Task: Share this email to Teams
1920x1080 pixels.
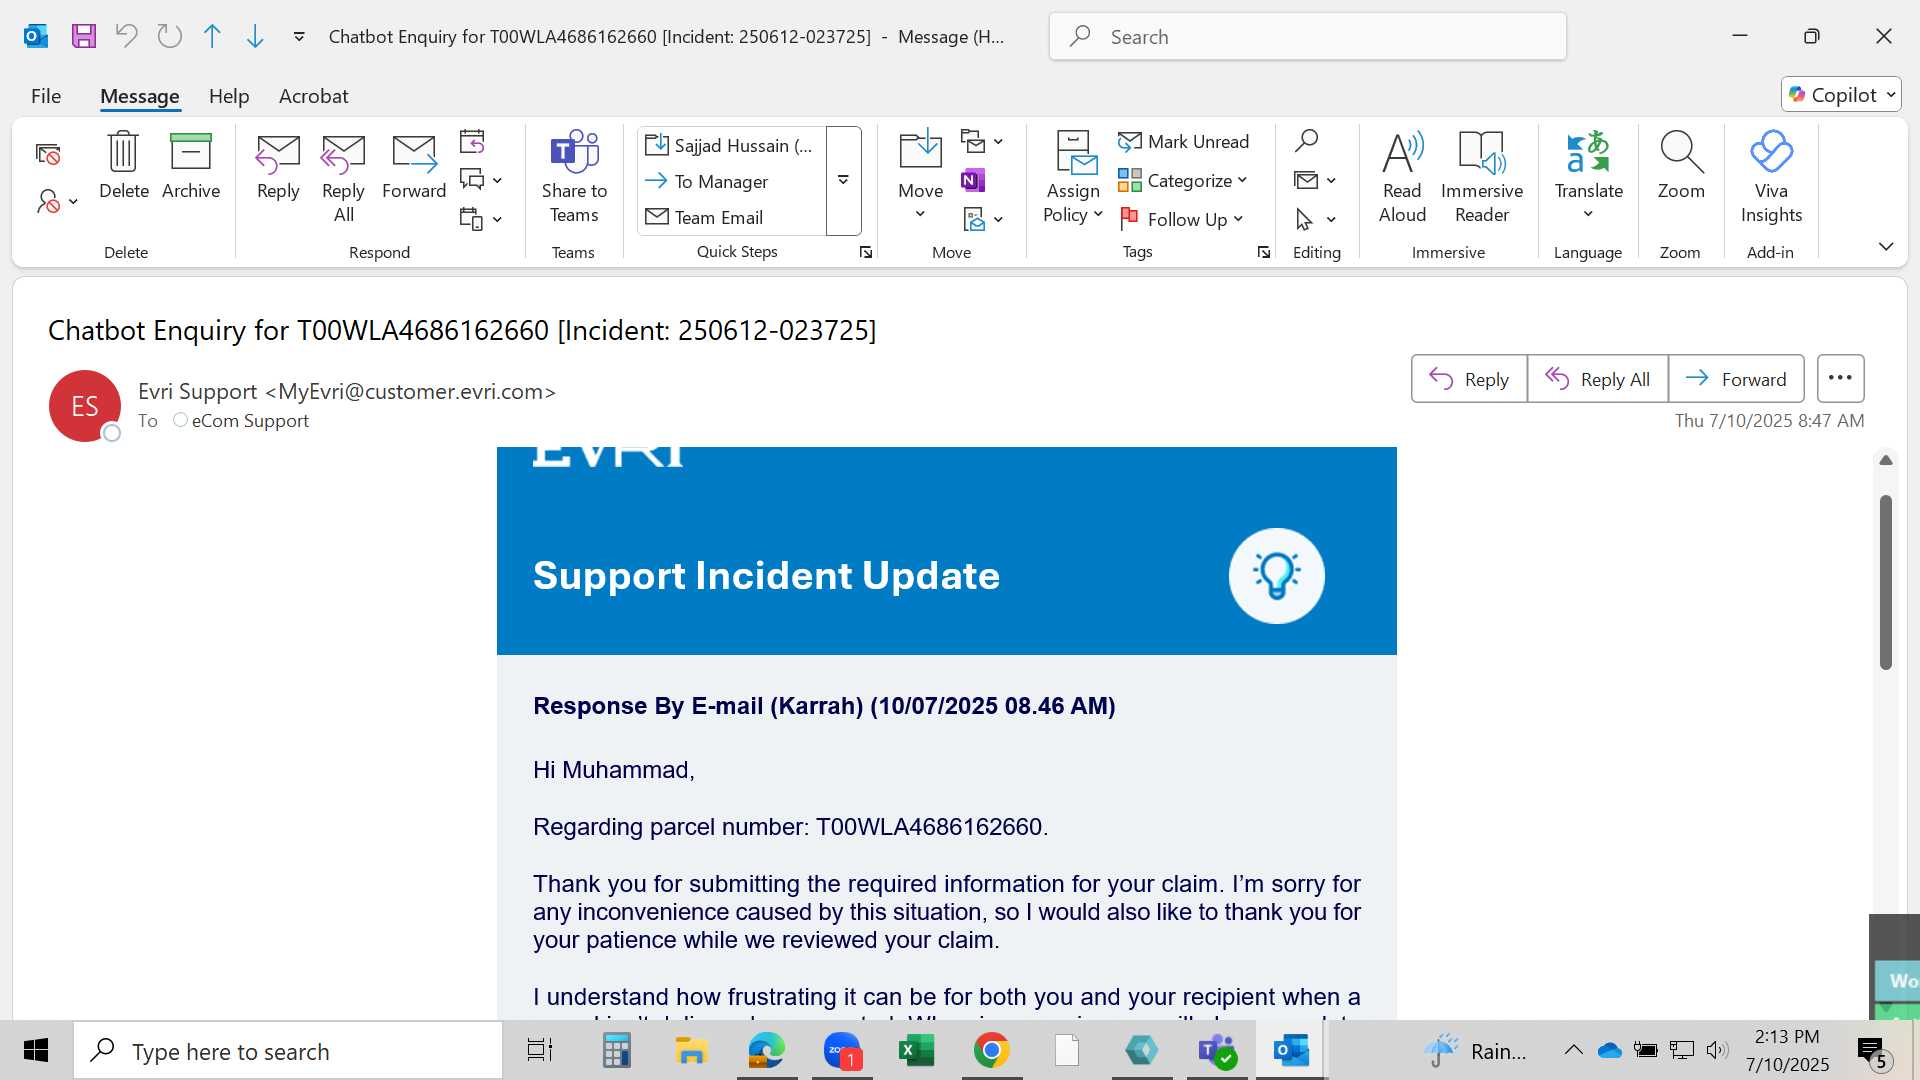Action: [x=574, y=178]
